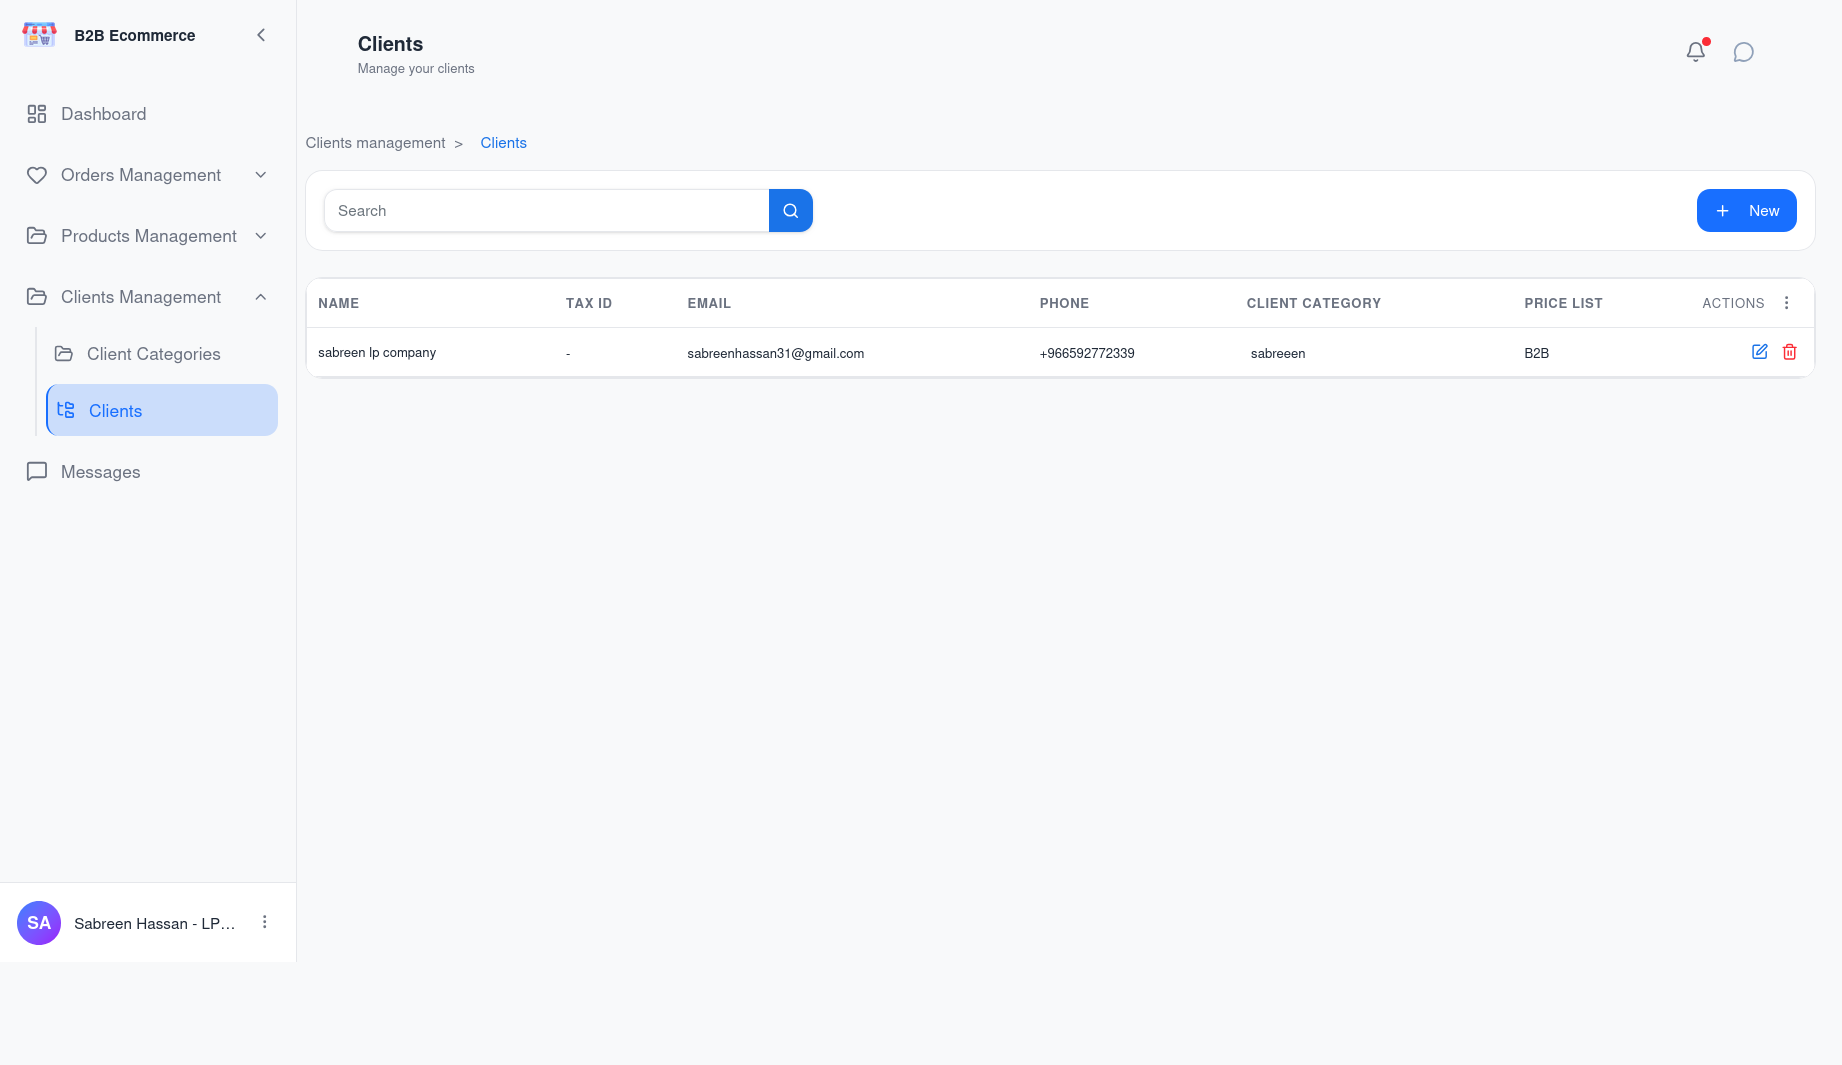1842x1065 pixels.
Task: Expand the Orders Management menu chevron
Action: [x=261, y=175]
